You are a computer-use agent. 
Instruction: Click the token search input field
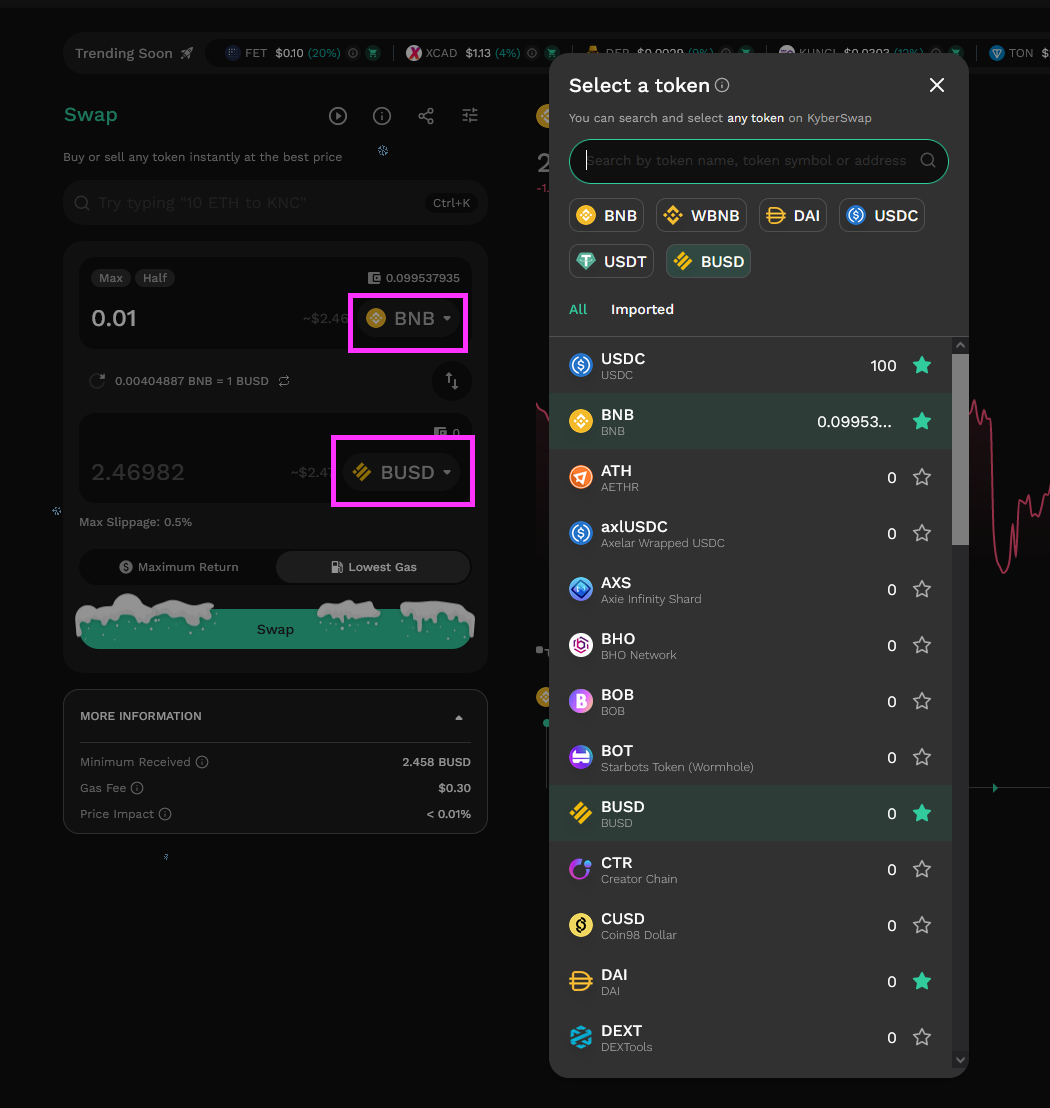coord(759,161)
